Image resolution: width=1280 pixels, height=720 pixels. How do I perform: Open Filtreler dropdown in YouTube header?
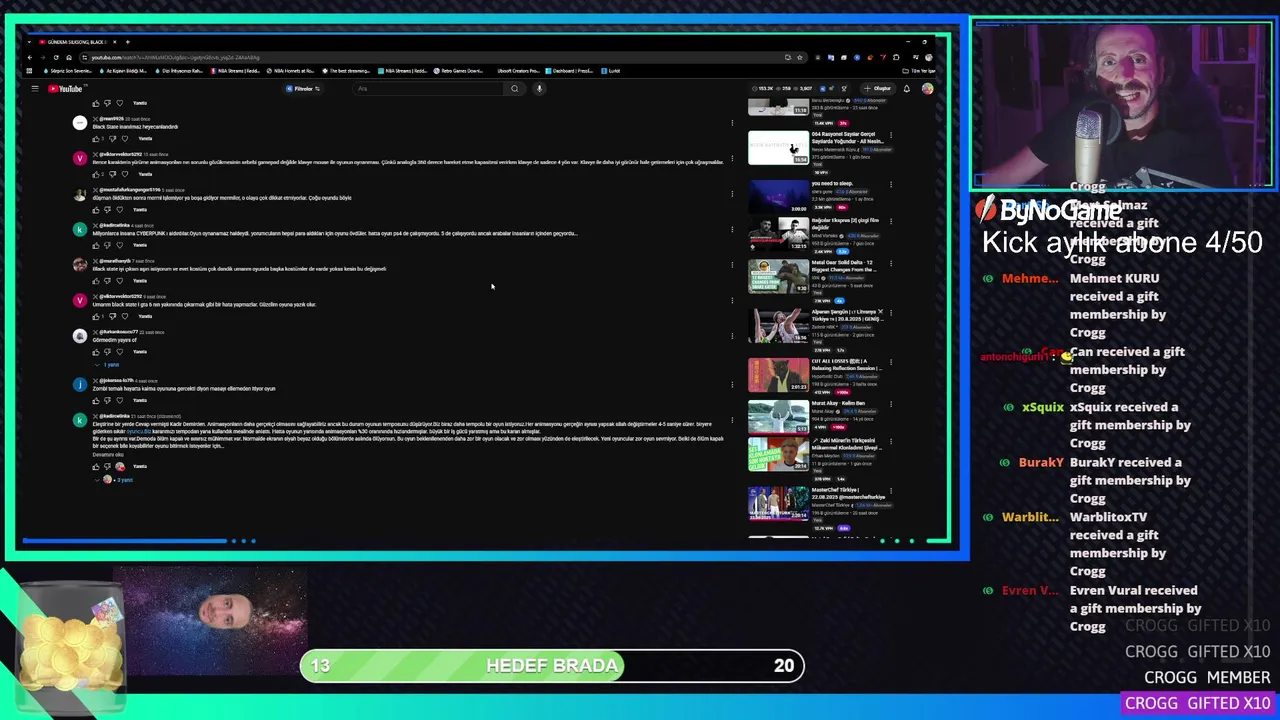point(303,89)
